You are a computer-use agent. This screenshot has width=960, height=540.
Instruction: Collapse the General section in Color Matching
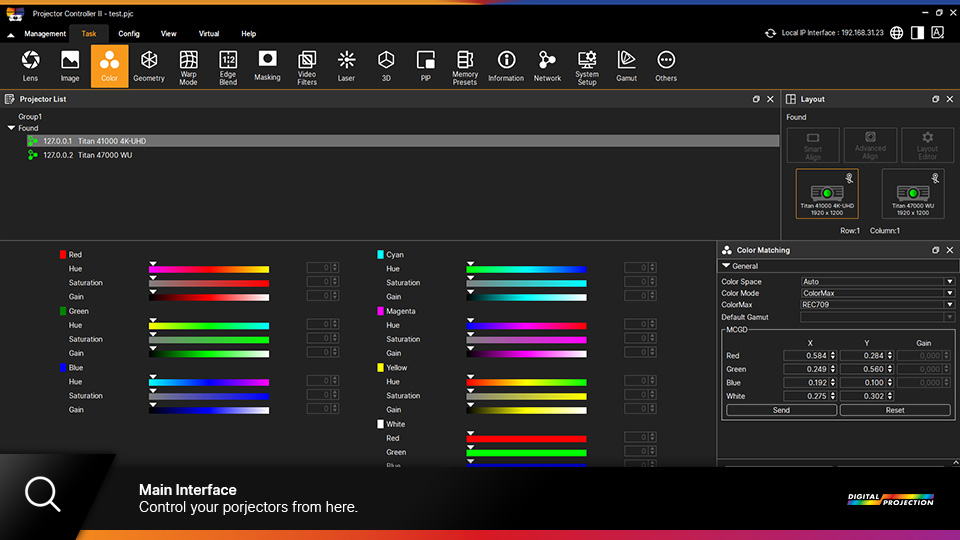(725, 266)
